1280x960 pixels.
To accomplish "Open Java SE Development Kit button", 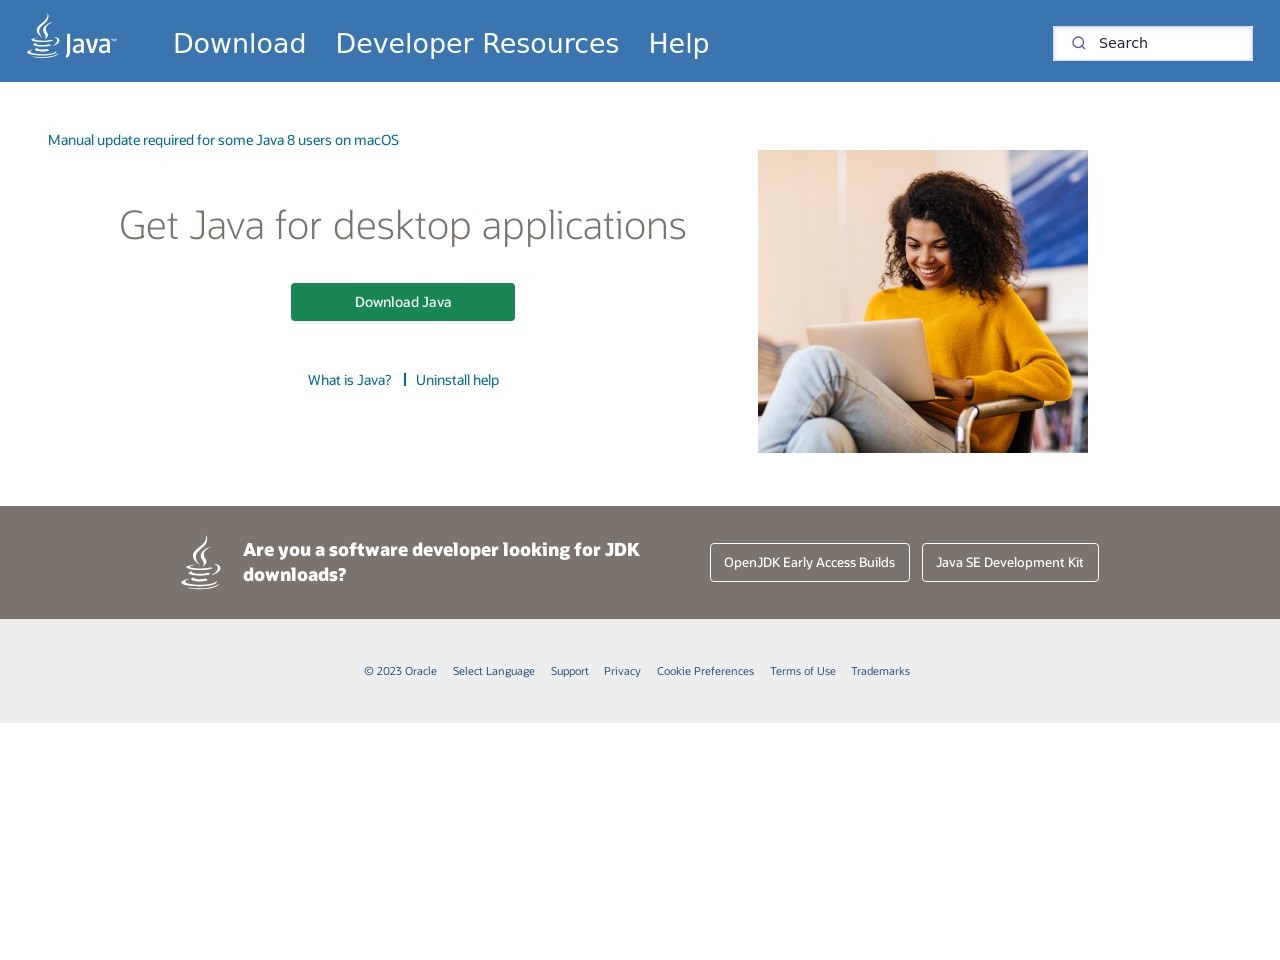I will point(1009,562).
